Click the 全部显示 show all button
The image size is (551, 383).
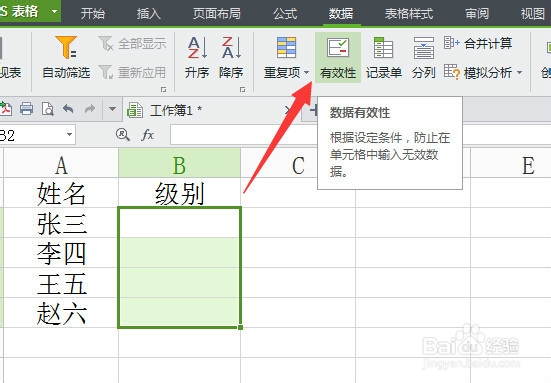coord(132,44)
